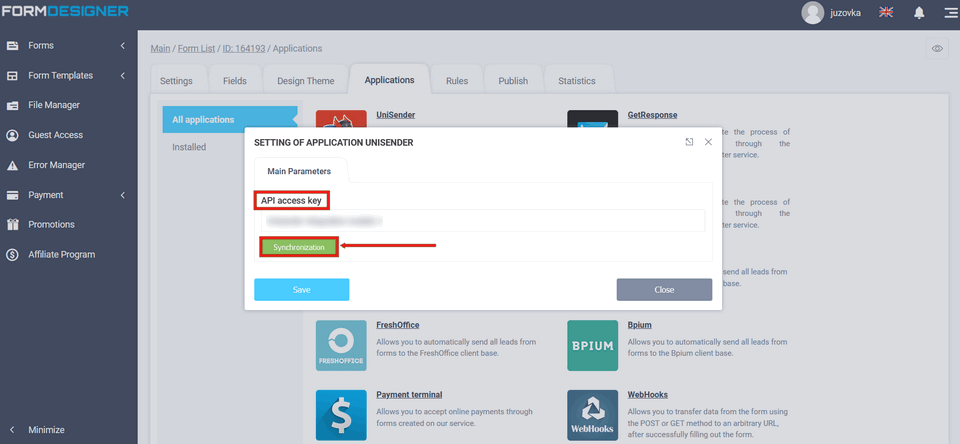Click the FreshOffice application icon

pyautogui.click(x=341, y=345)
